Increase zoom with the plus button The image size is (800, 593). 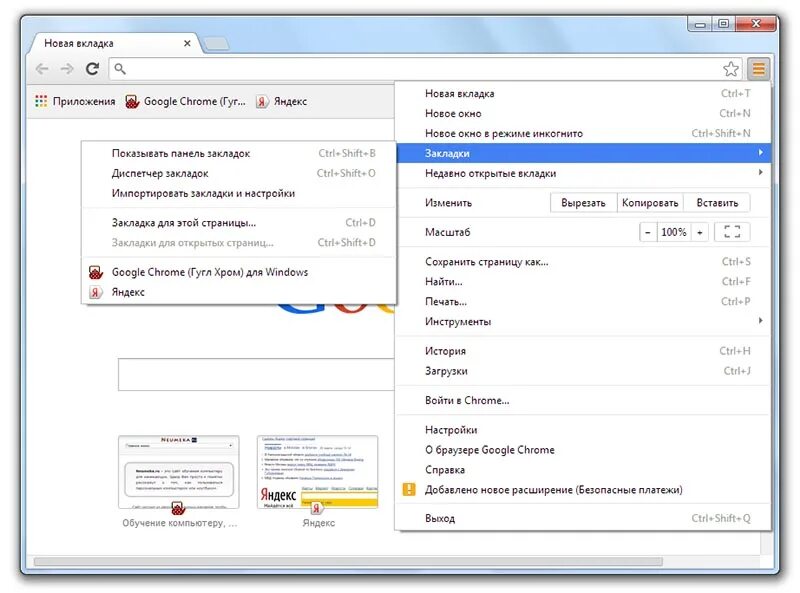pos(699,232)
